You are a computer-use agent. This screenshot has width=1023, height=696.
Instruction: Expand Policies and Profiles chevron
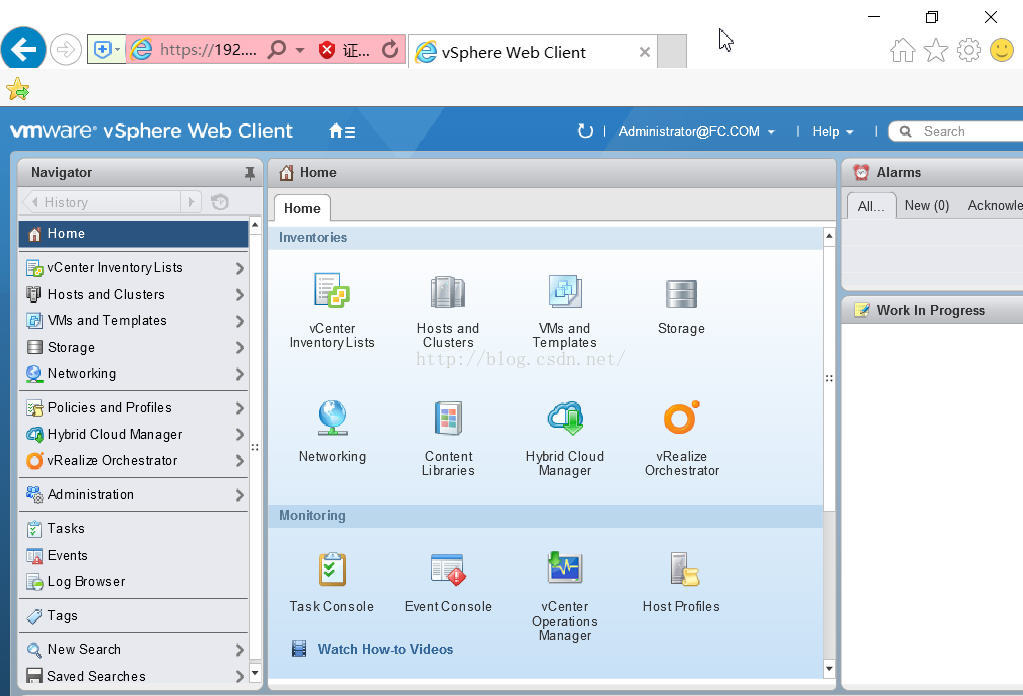coord(239,408)
